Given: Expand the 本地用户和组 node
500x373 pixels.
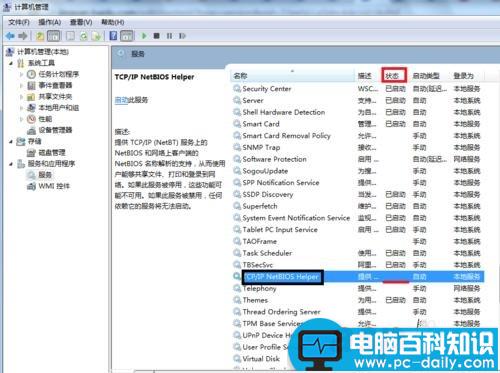Looking at the screenshot, I should pos(22,108).
